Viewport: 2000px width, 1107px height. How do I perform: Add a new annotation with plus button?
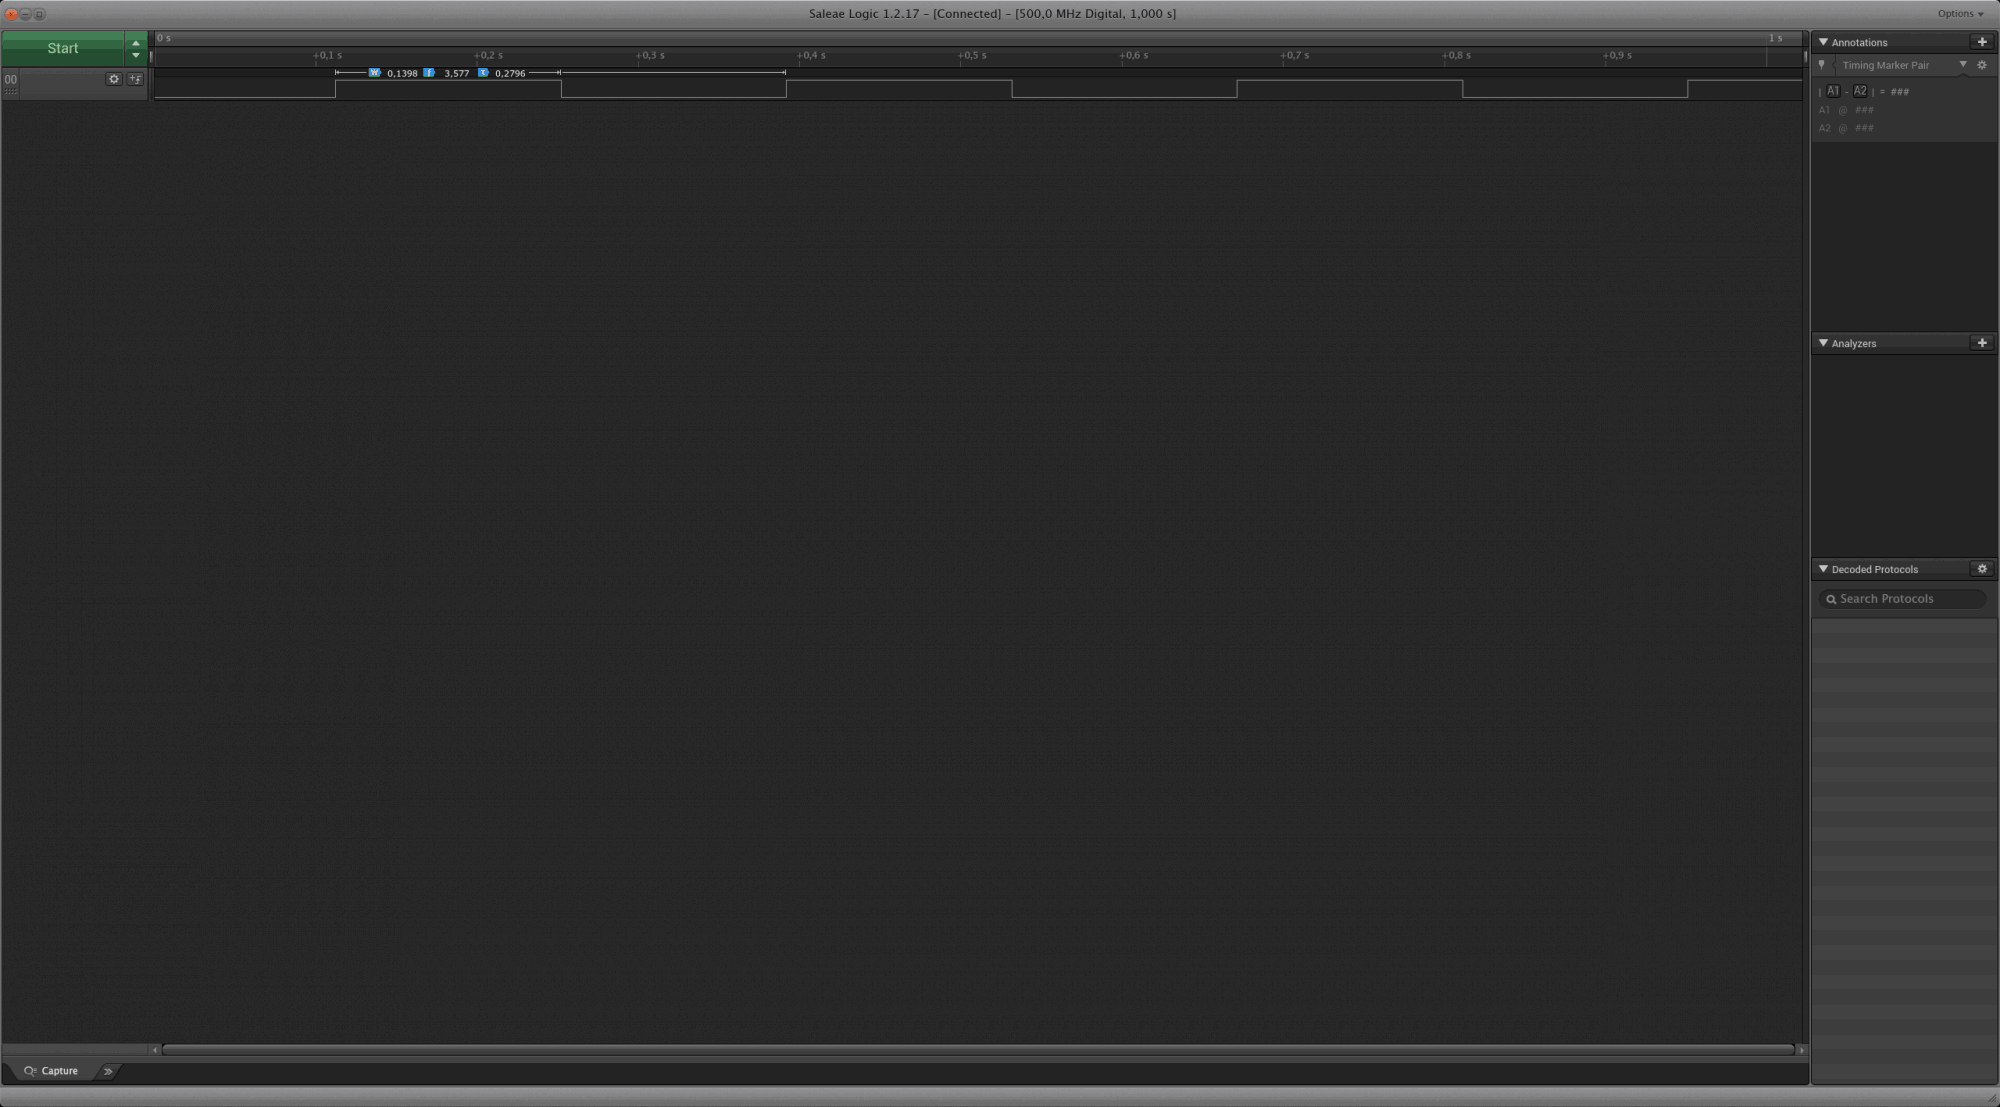point(1982,42)
